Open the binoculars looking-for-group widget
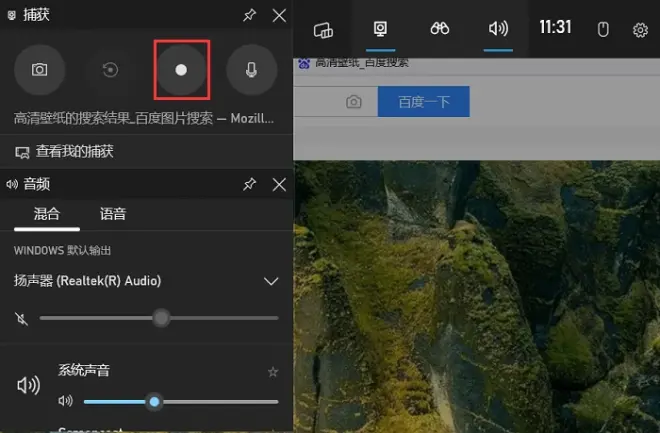The image size is (660, 433). click(x=439, y=29)
